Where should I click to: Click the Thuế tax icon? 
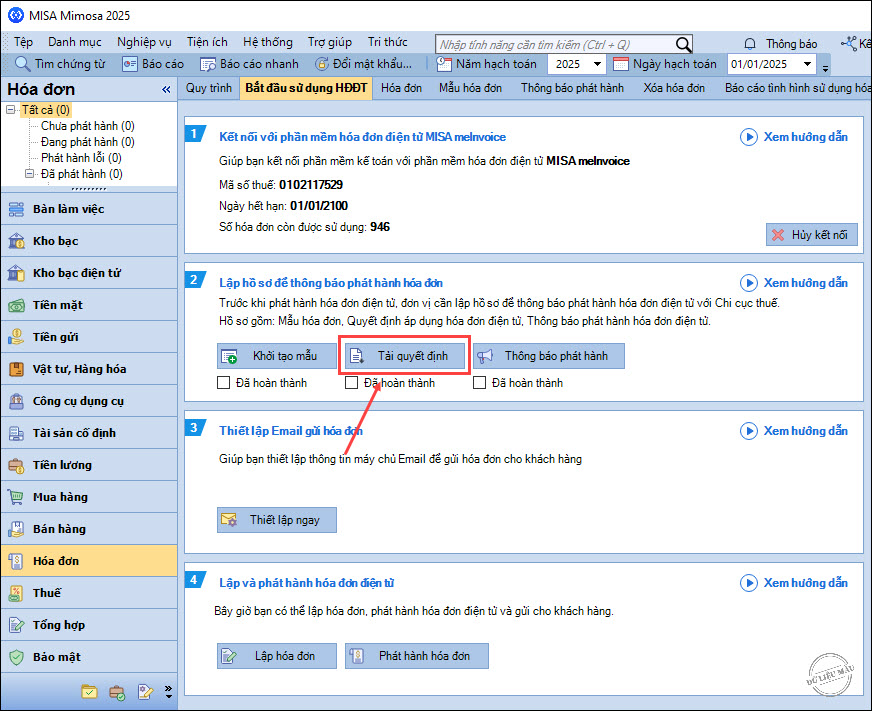[16, 593]
